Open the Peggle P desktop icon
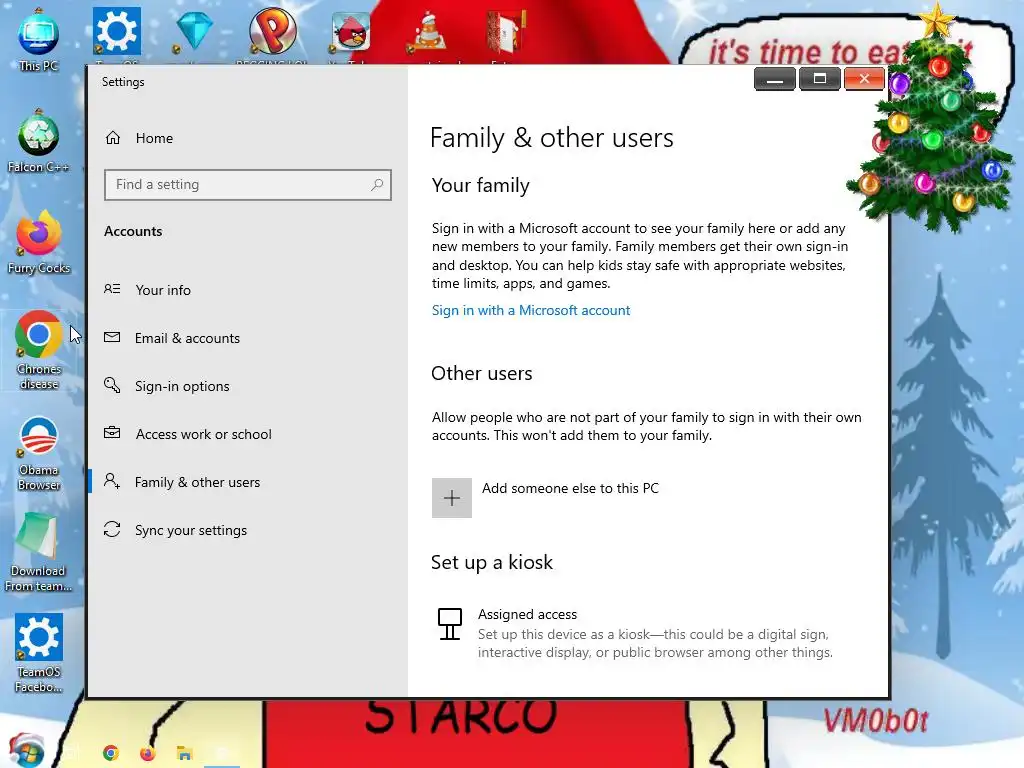 tap(273, 31)
